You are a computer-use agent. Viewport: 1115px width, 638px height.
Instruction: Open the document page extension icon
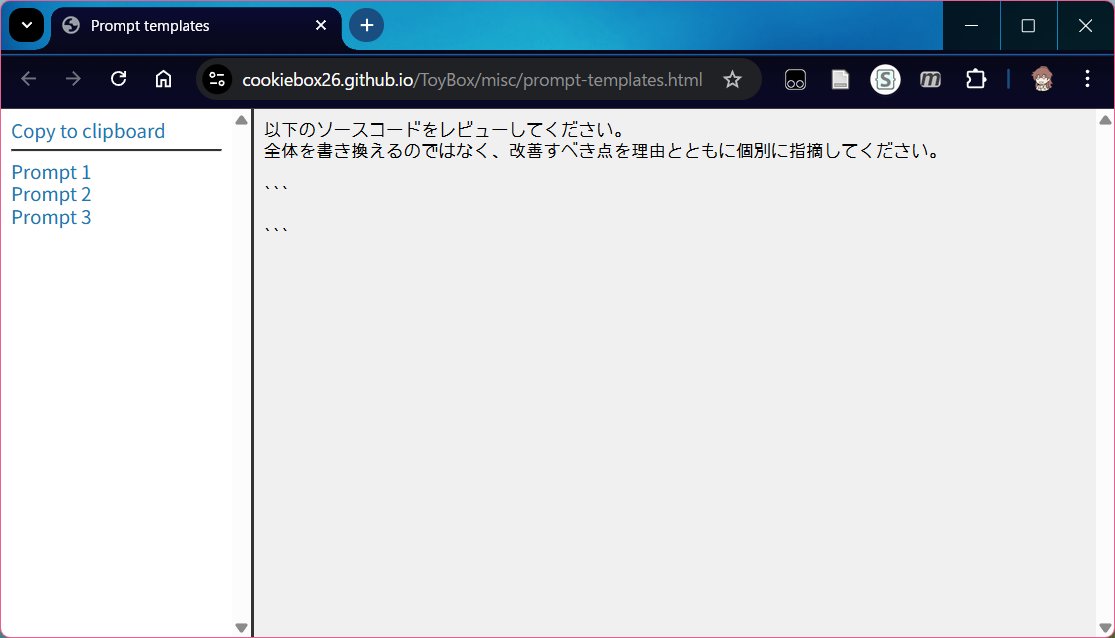tap(840, 80)
